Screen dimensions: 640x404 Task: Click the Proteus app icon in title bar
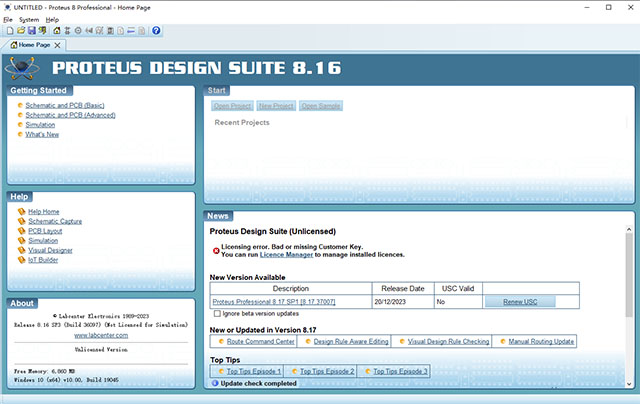(x=7, y=7)
